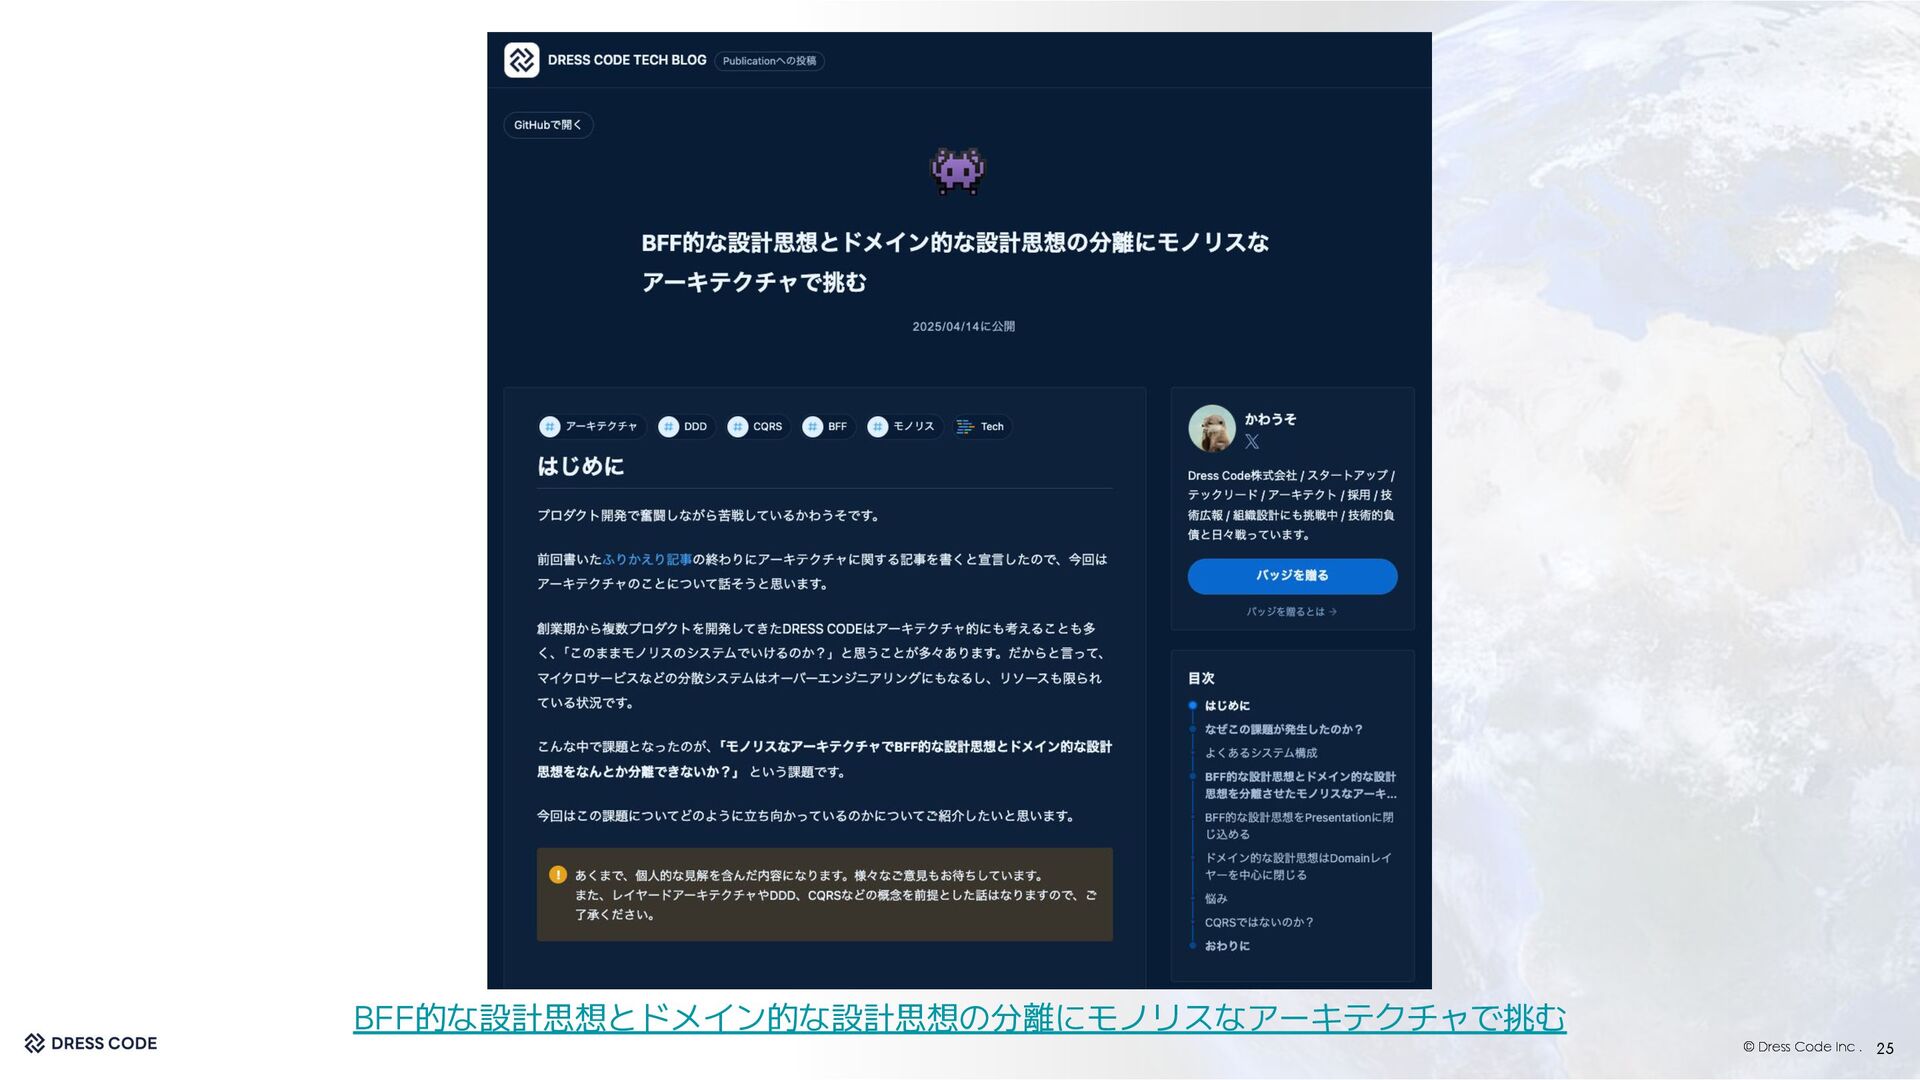Viewport: 1920px width, 1080px height.
Task: Click the Dress Code Tech Blog logo icon
Action: pos(521,60)
